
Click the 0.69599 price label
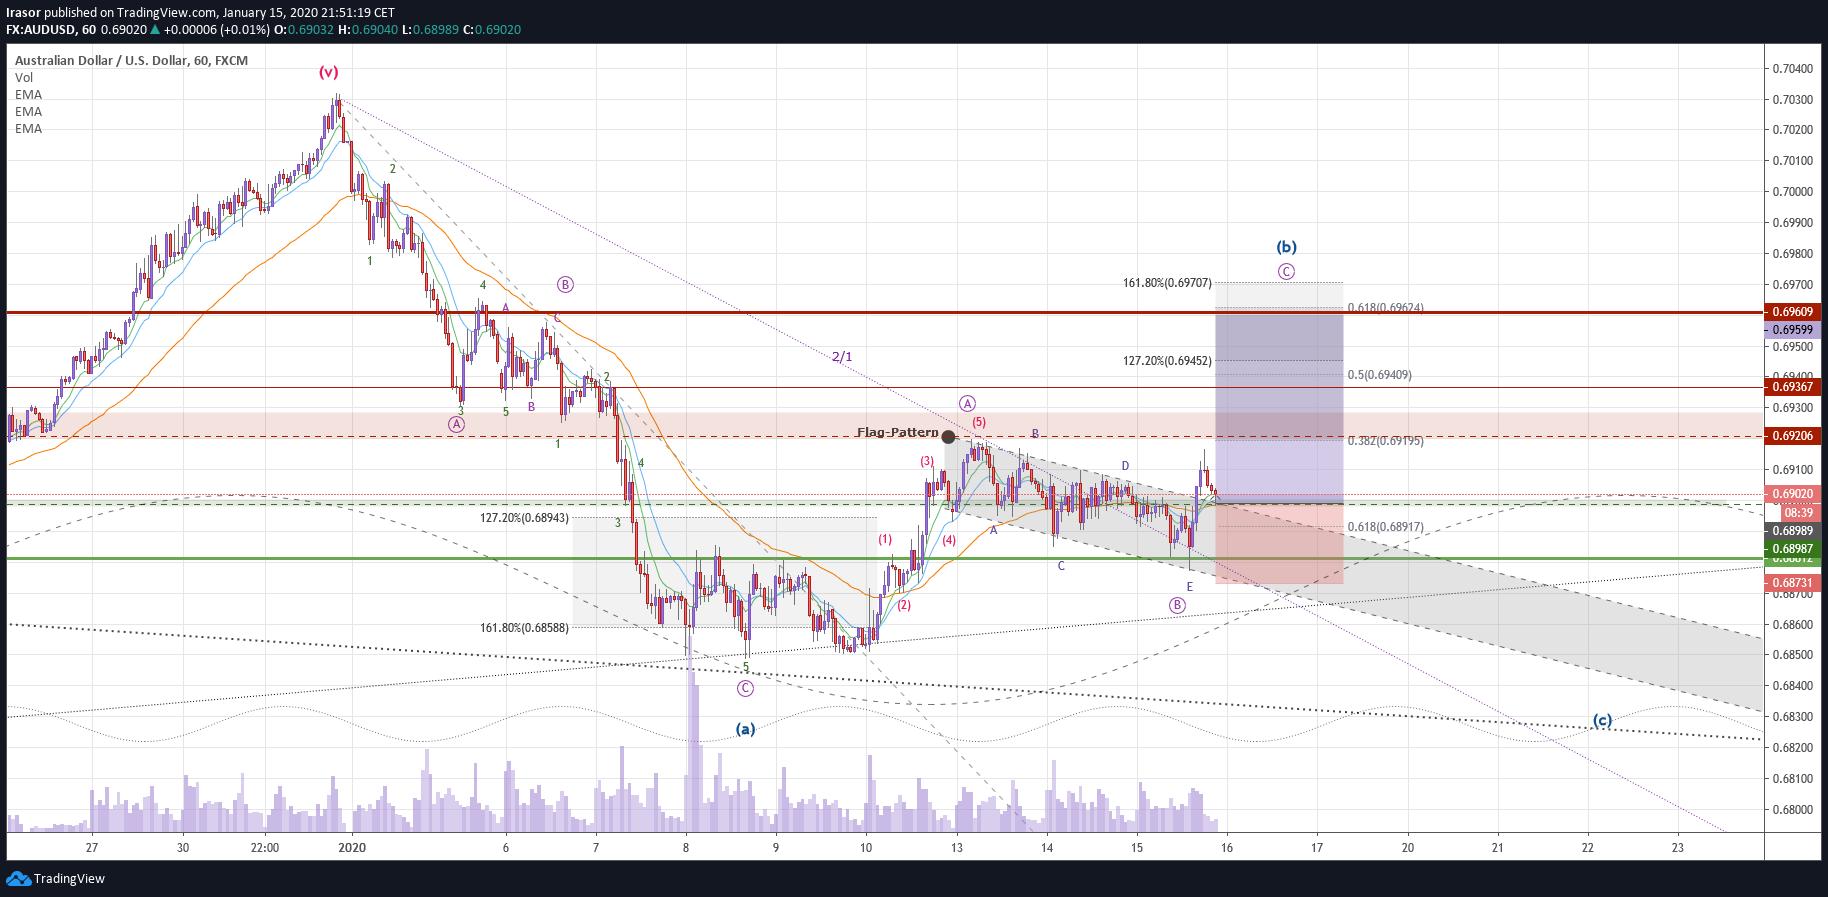(x=1793, y=329)
